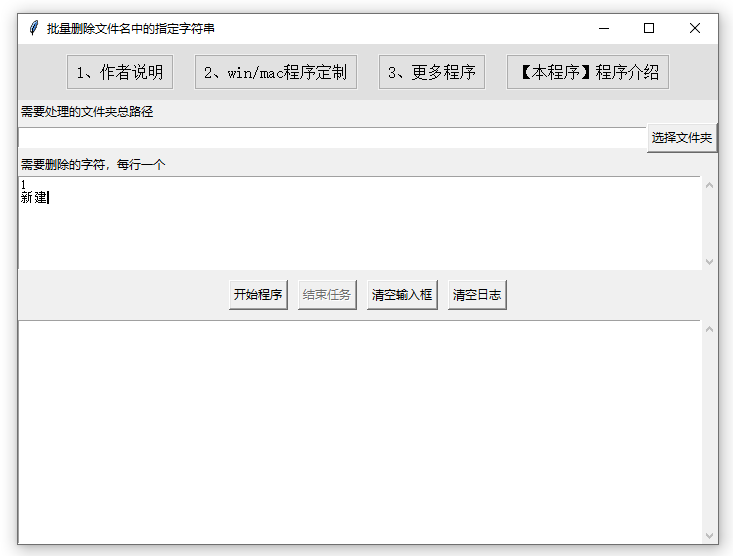Click inside the characters-to-delete text box

[x=359, y=223]
